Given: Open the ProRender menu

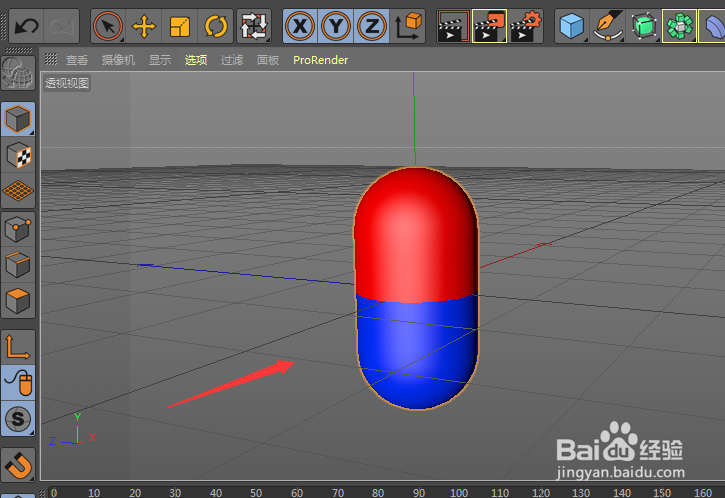Looking at the screenshot, I should [320, 60].
